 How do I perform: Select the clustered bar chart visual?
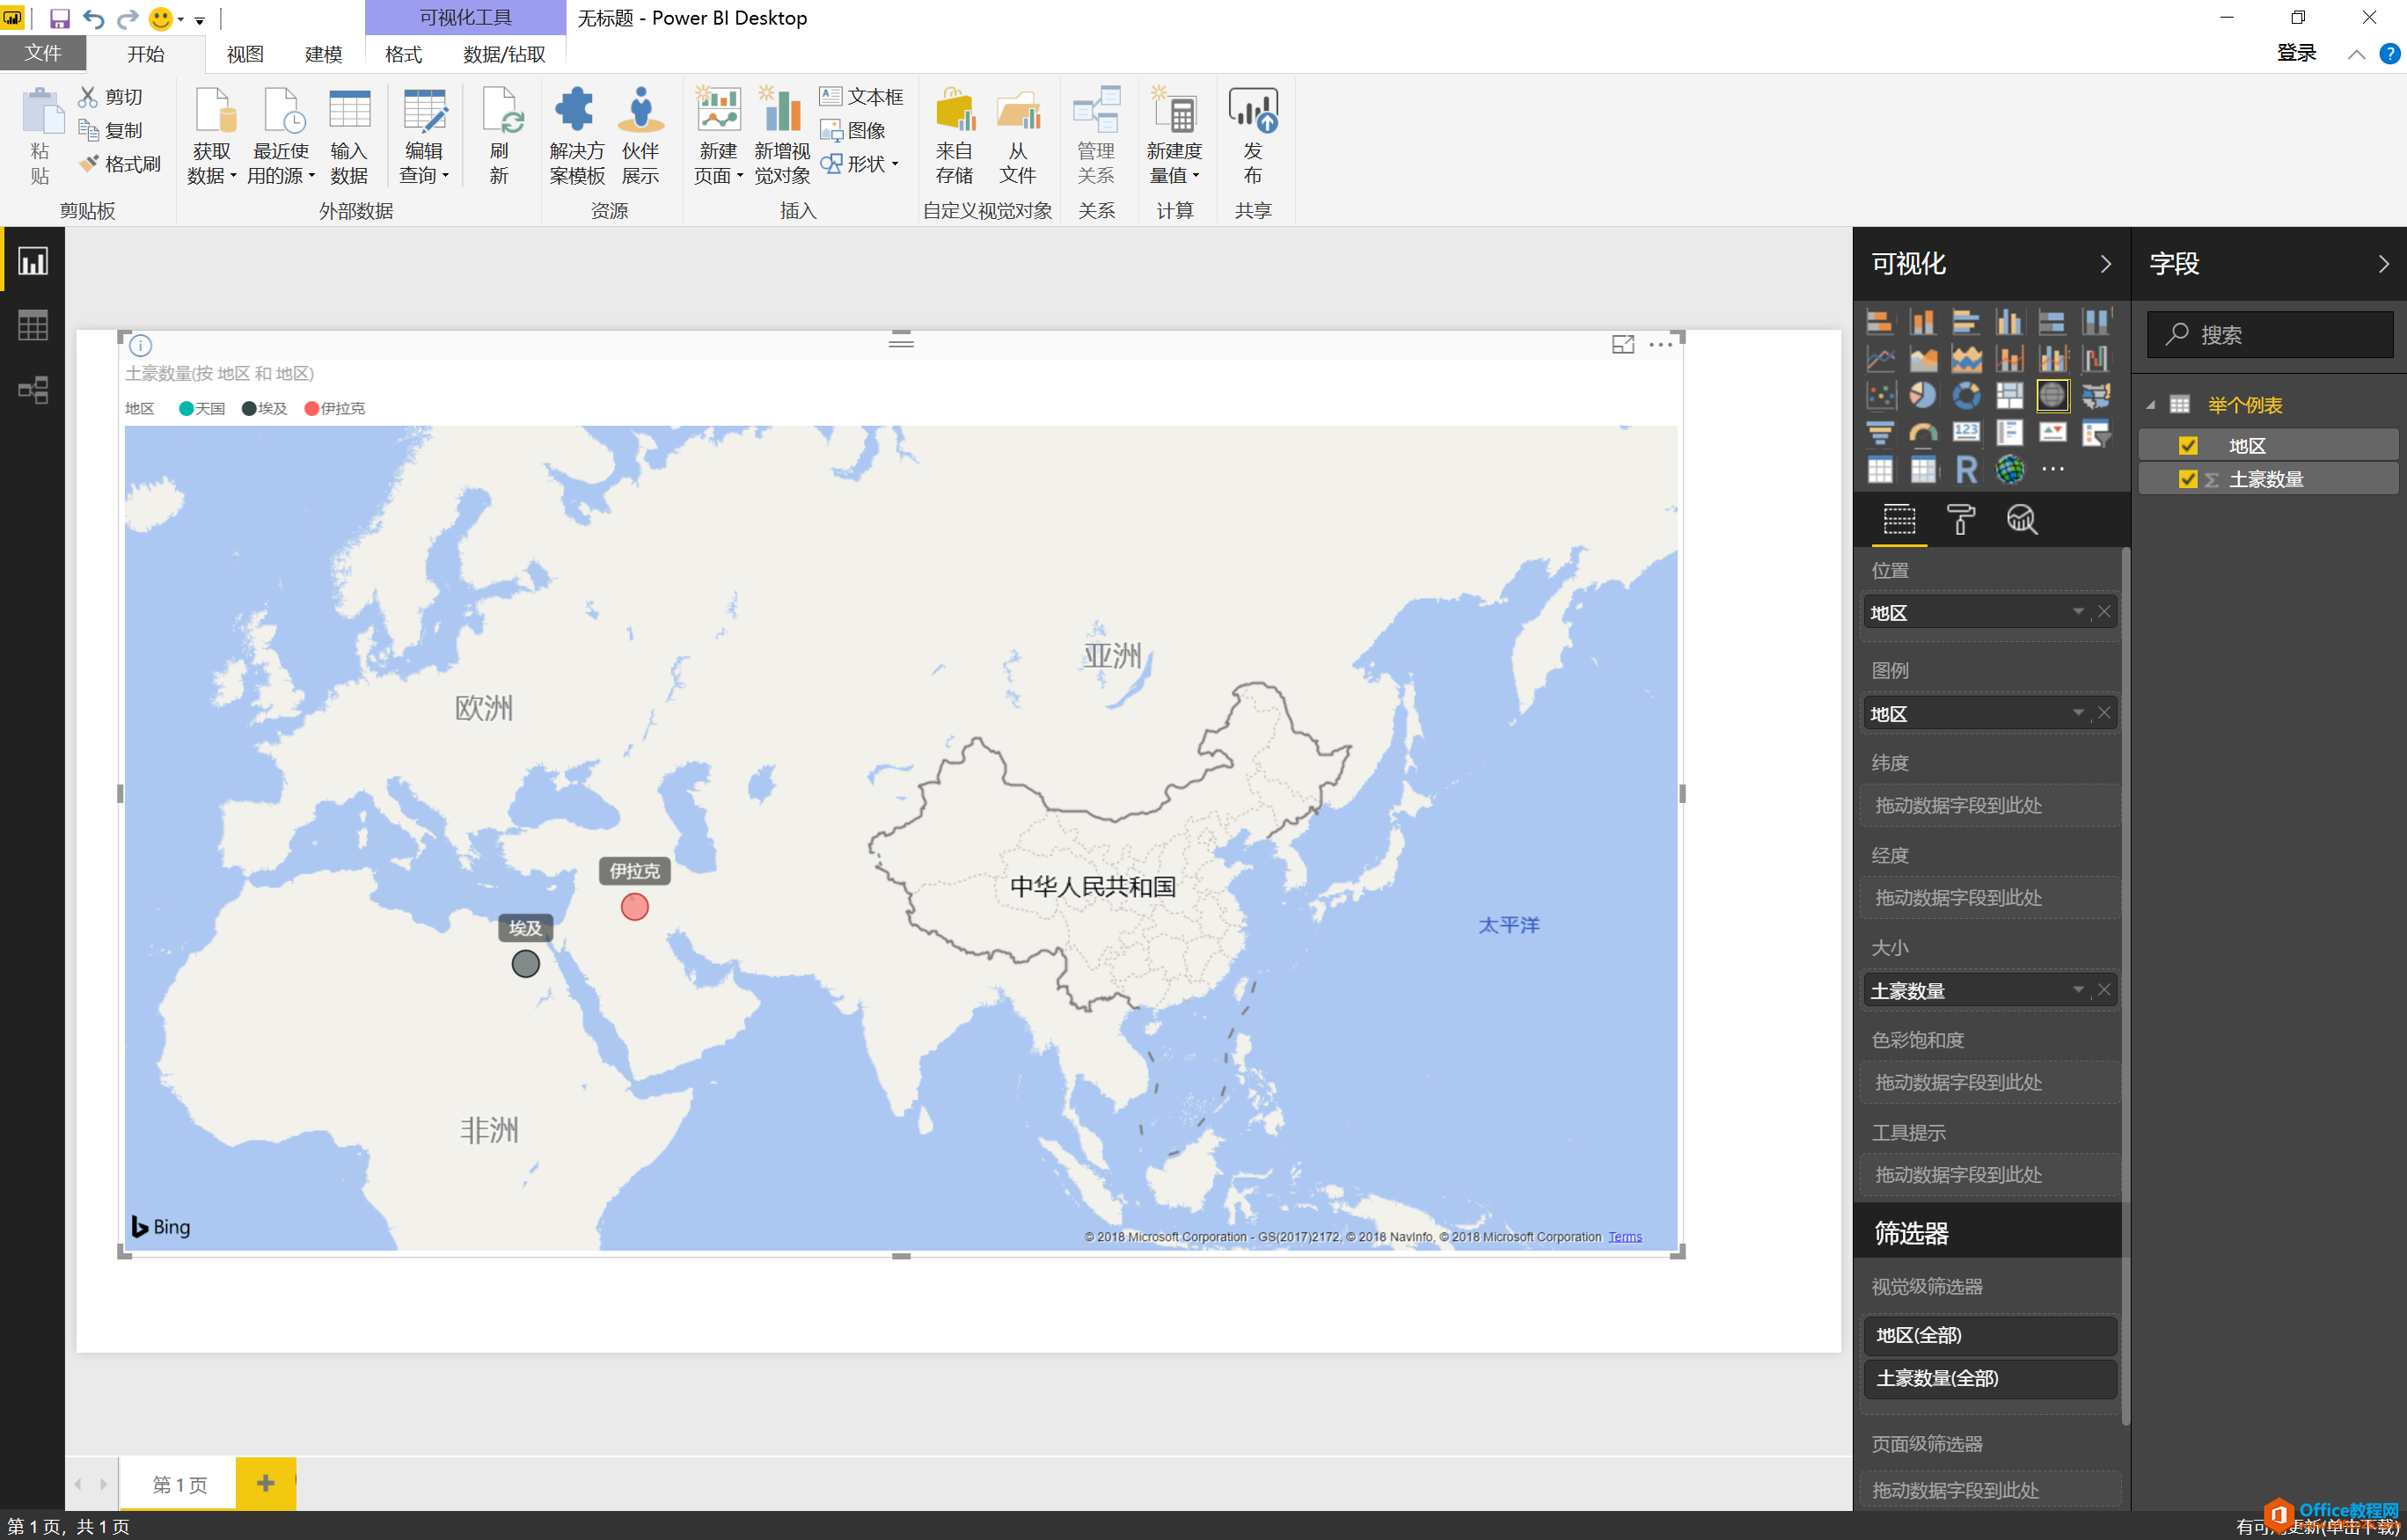click(1966, 322)
